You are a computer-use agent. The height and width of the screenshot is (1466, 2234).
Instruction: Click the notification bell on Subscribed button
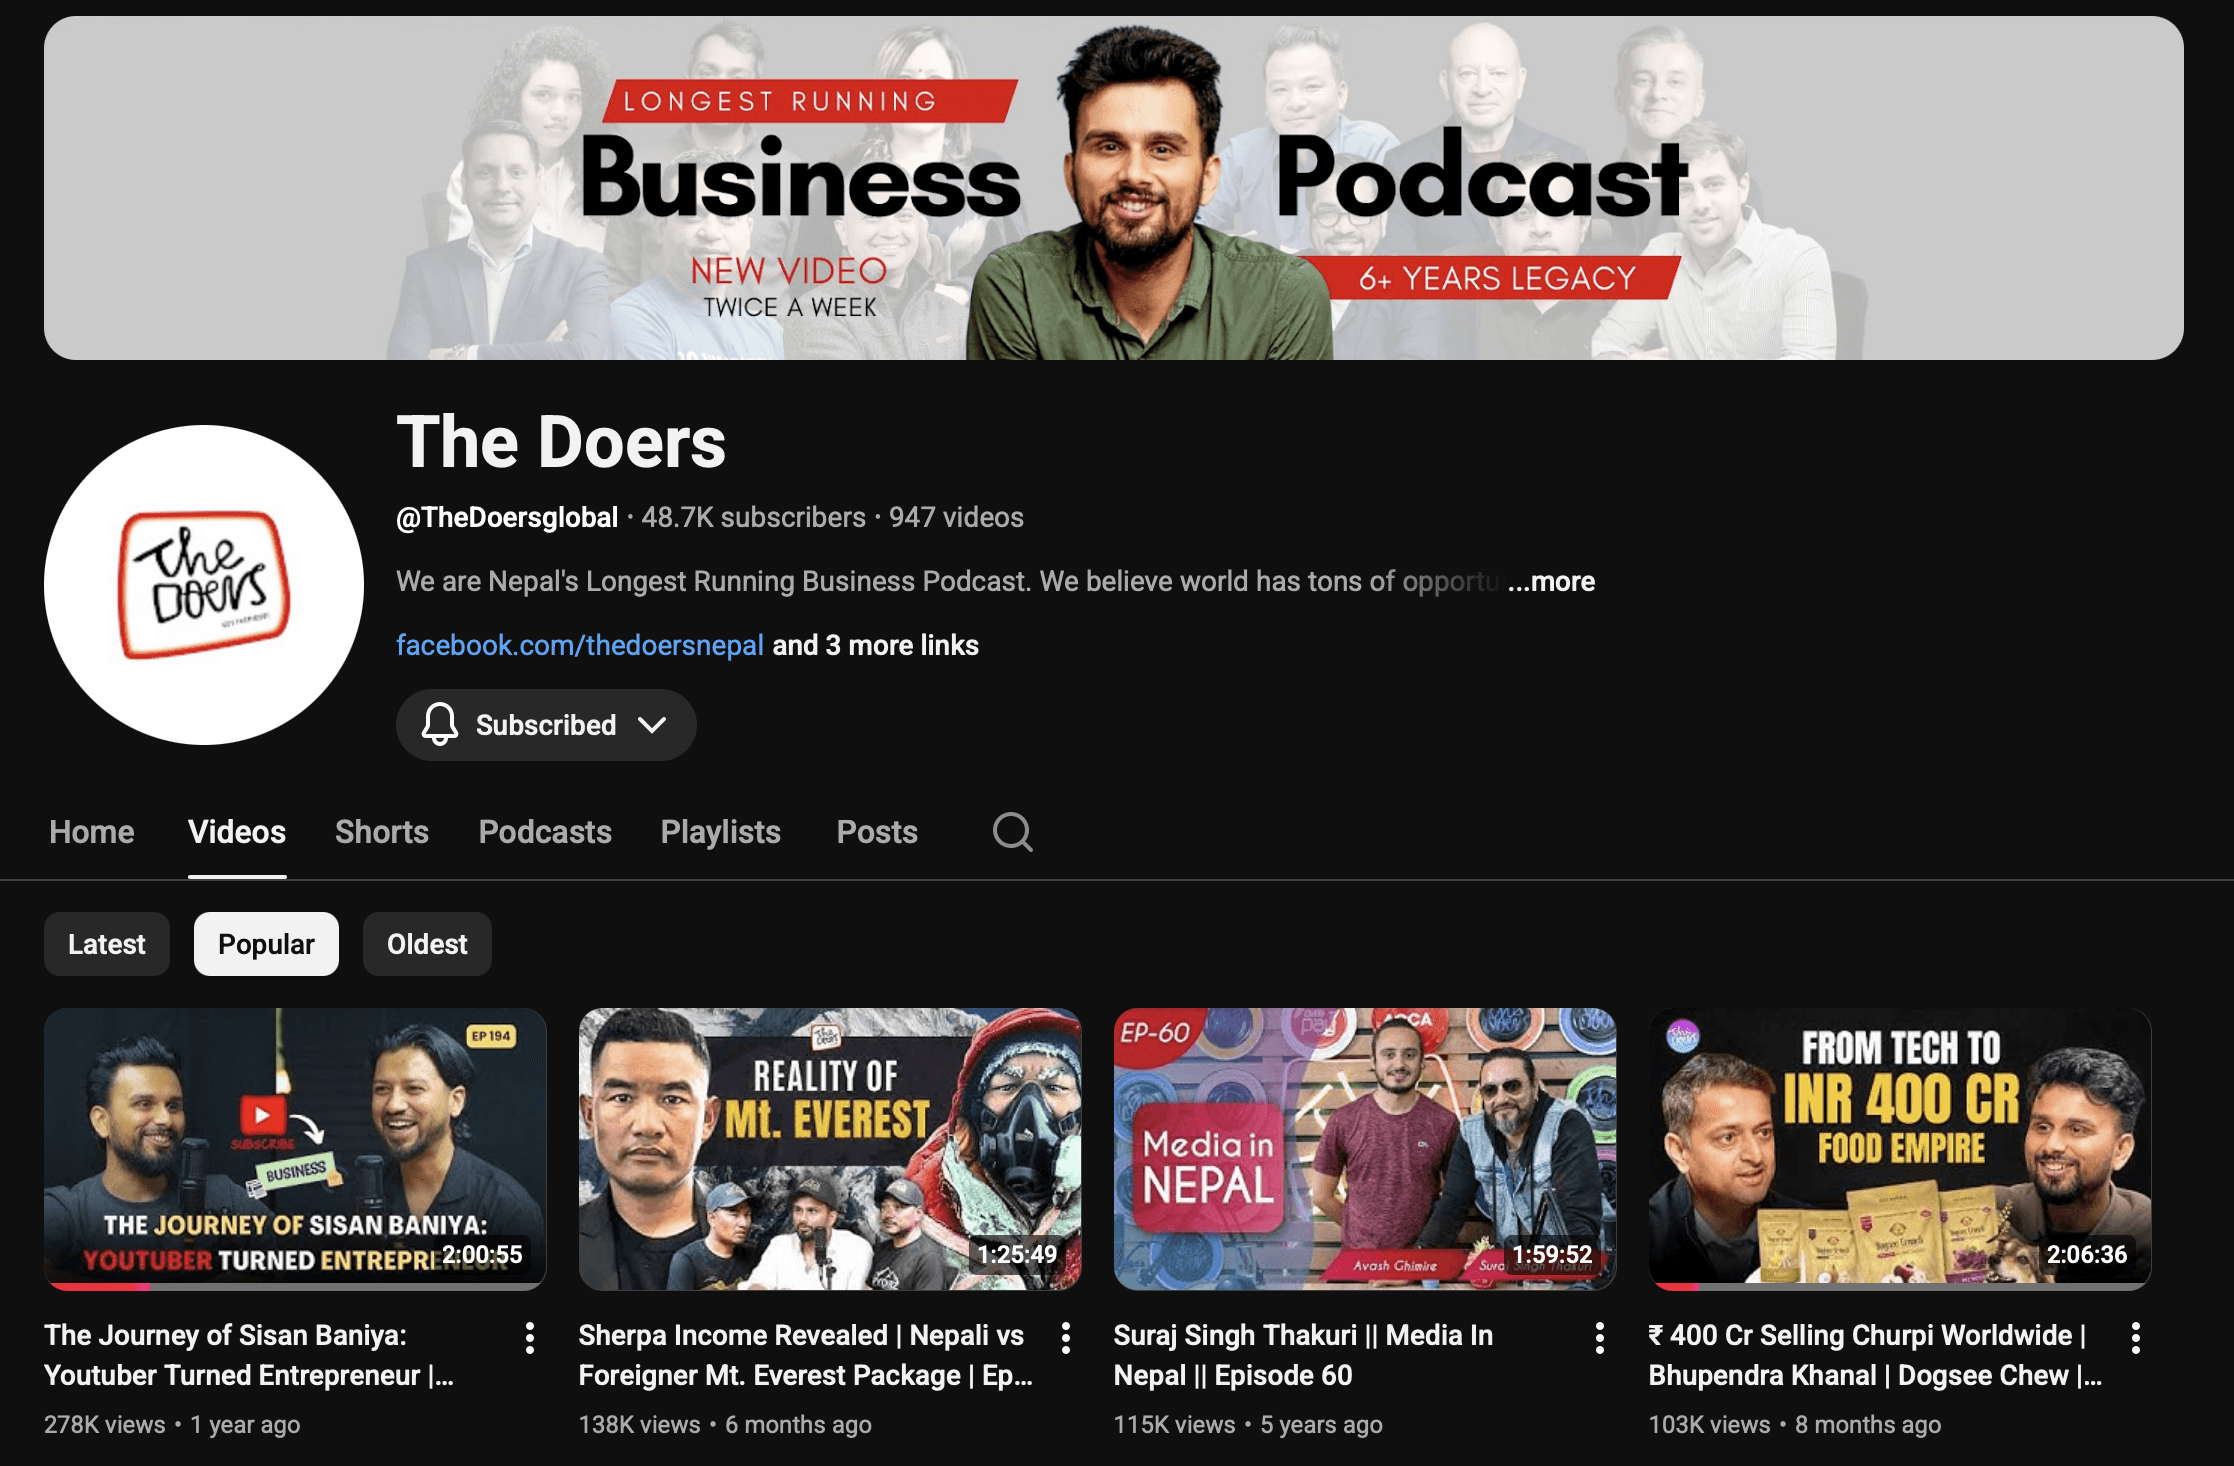coord(439,724)
